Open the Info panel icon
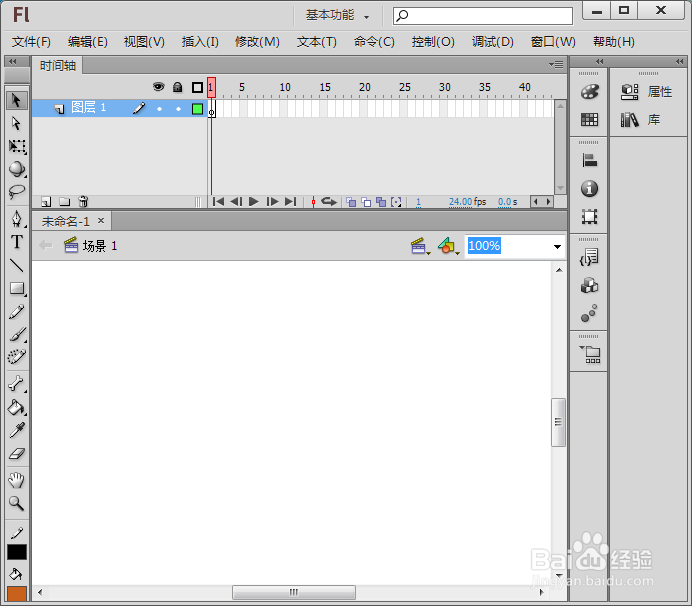The width and height of the screenshot is (692, 606). pyautogui.click(x=589, y=189)
